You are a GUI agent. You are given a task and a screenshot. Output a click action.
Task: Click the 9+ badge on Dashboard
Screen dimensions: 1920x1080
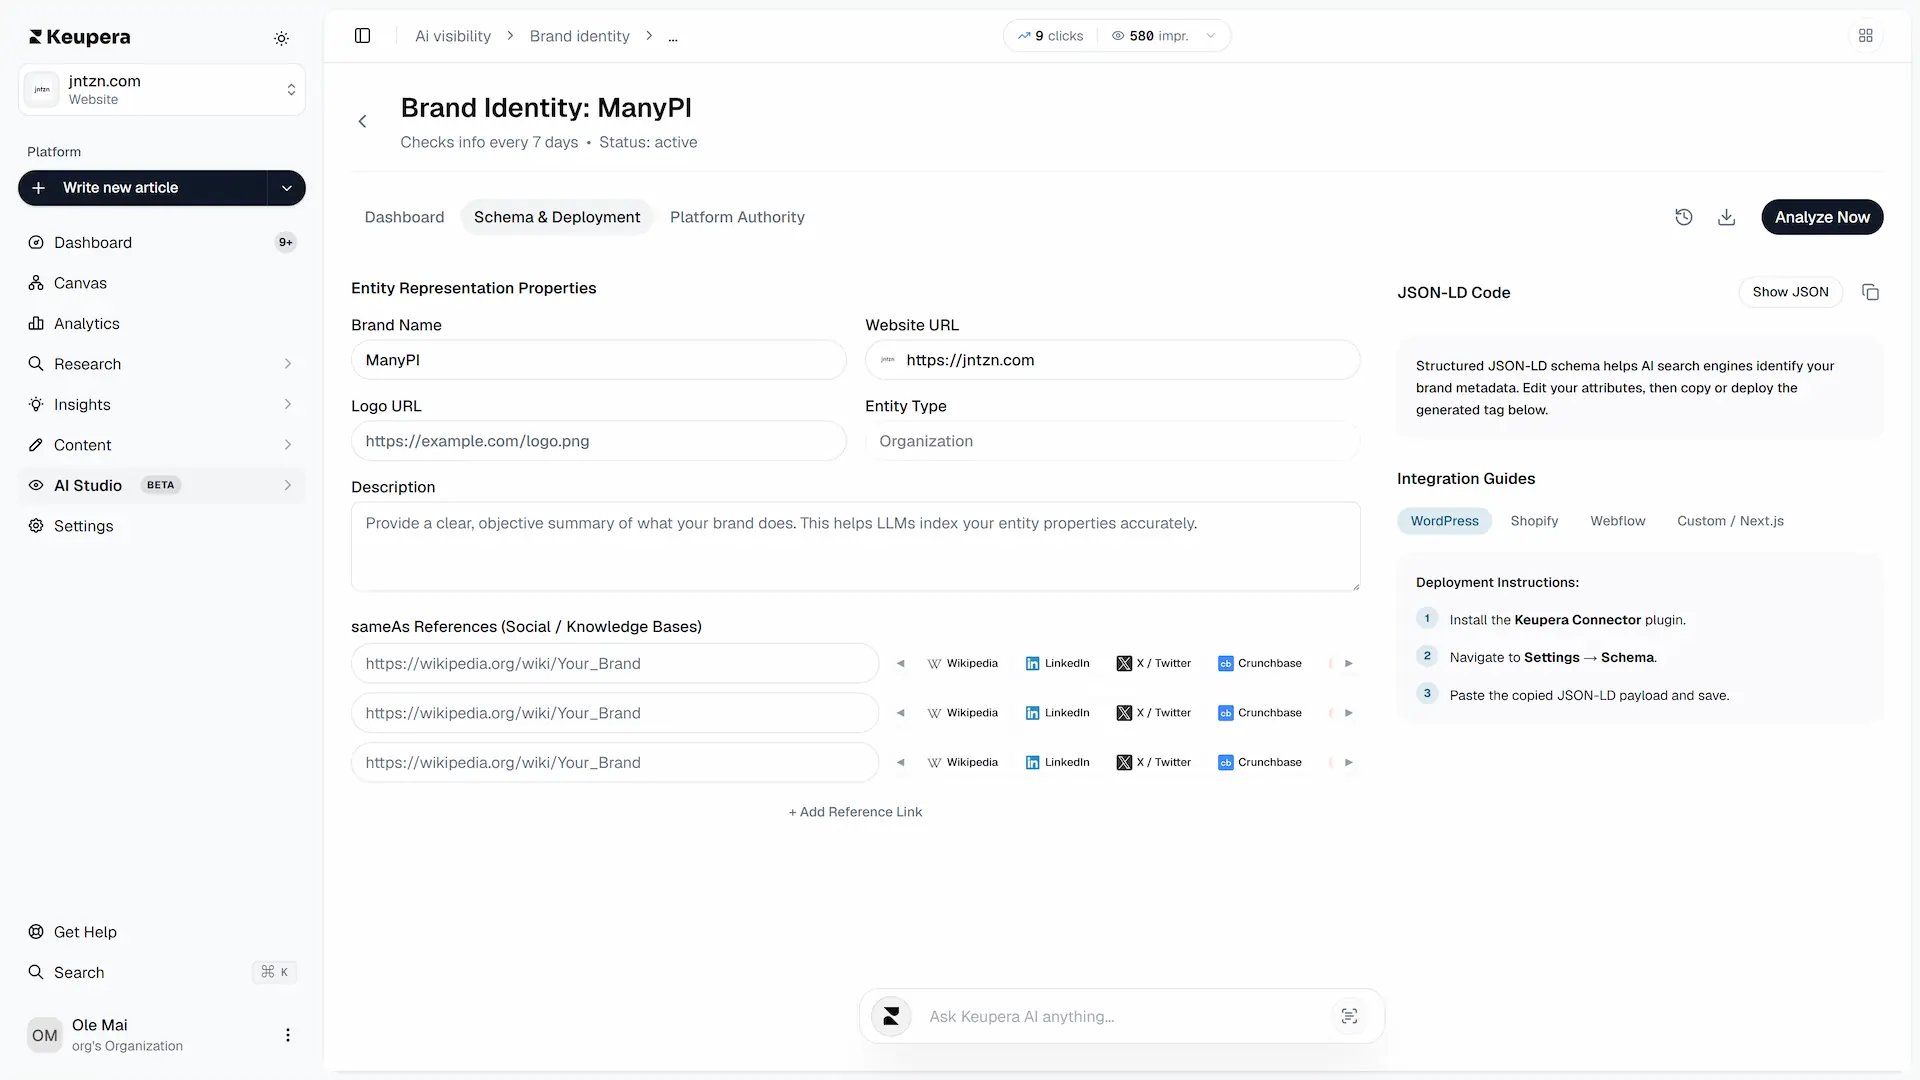tap(286, 242)
